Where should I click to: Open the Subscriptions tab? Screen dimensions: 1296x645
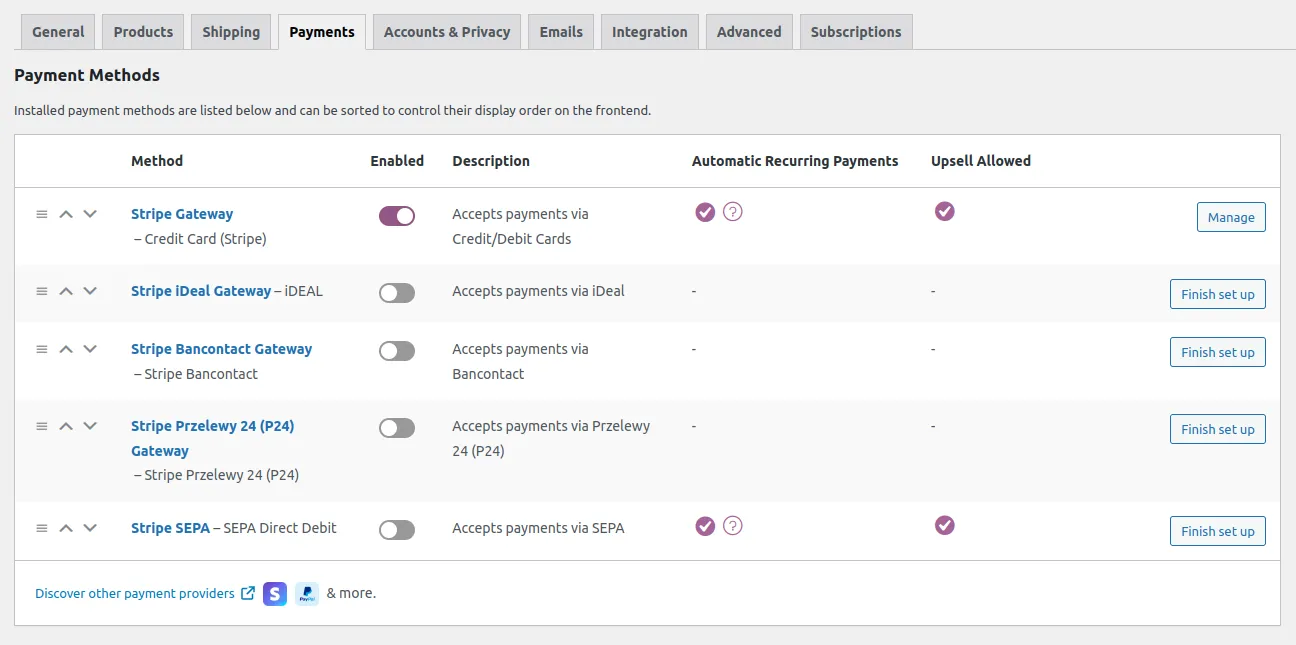coord(856,32)
